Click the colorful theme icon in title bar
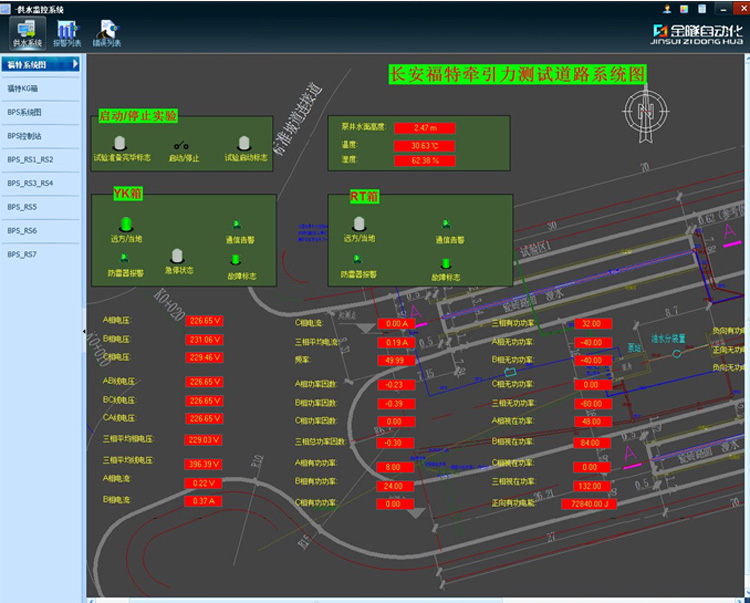750x603 pixels. [684, 9]
